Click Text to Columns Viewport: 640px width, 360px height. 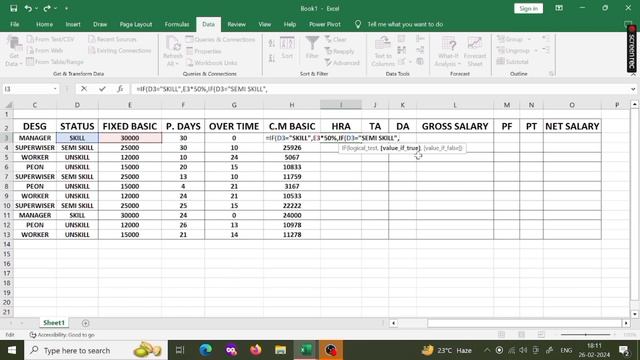383,51
